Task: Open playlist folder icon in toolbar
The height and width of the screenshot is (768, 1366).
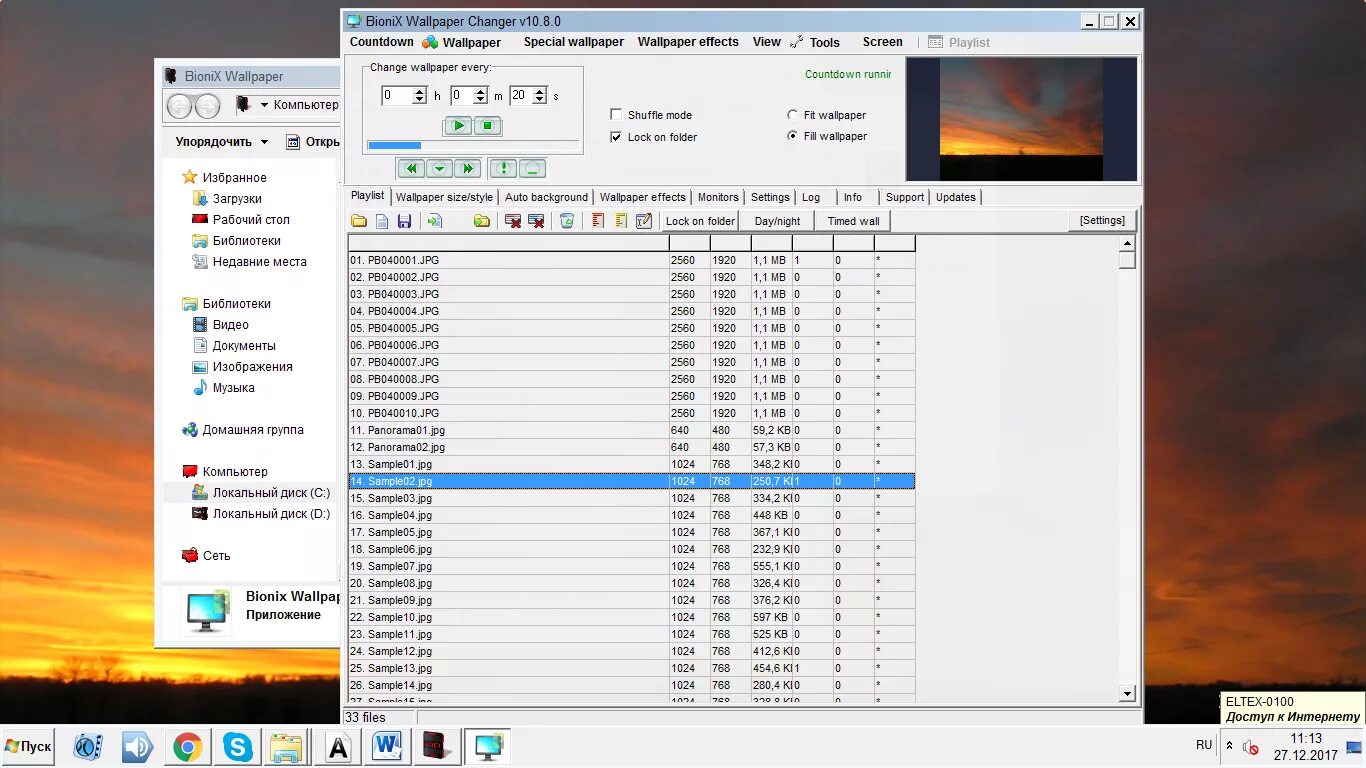Action: tap(358, 221)
